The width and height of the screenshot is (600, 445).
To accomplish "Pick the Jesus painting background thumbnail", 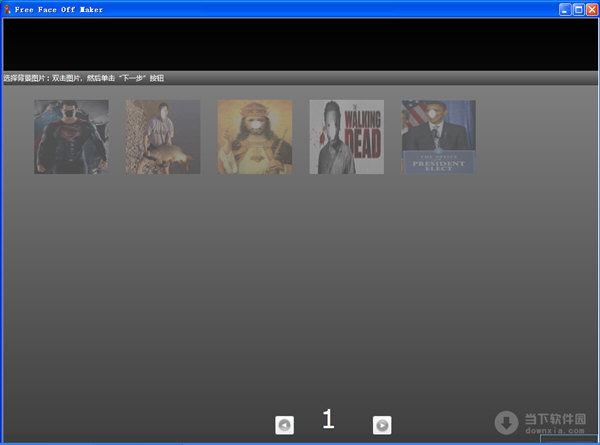I will click(255, 137).
